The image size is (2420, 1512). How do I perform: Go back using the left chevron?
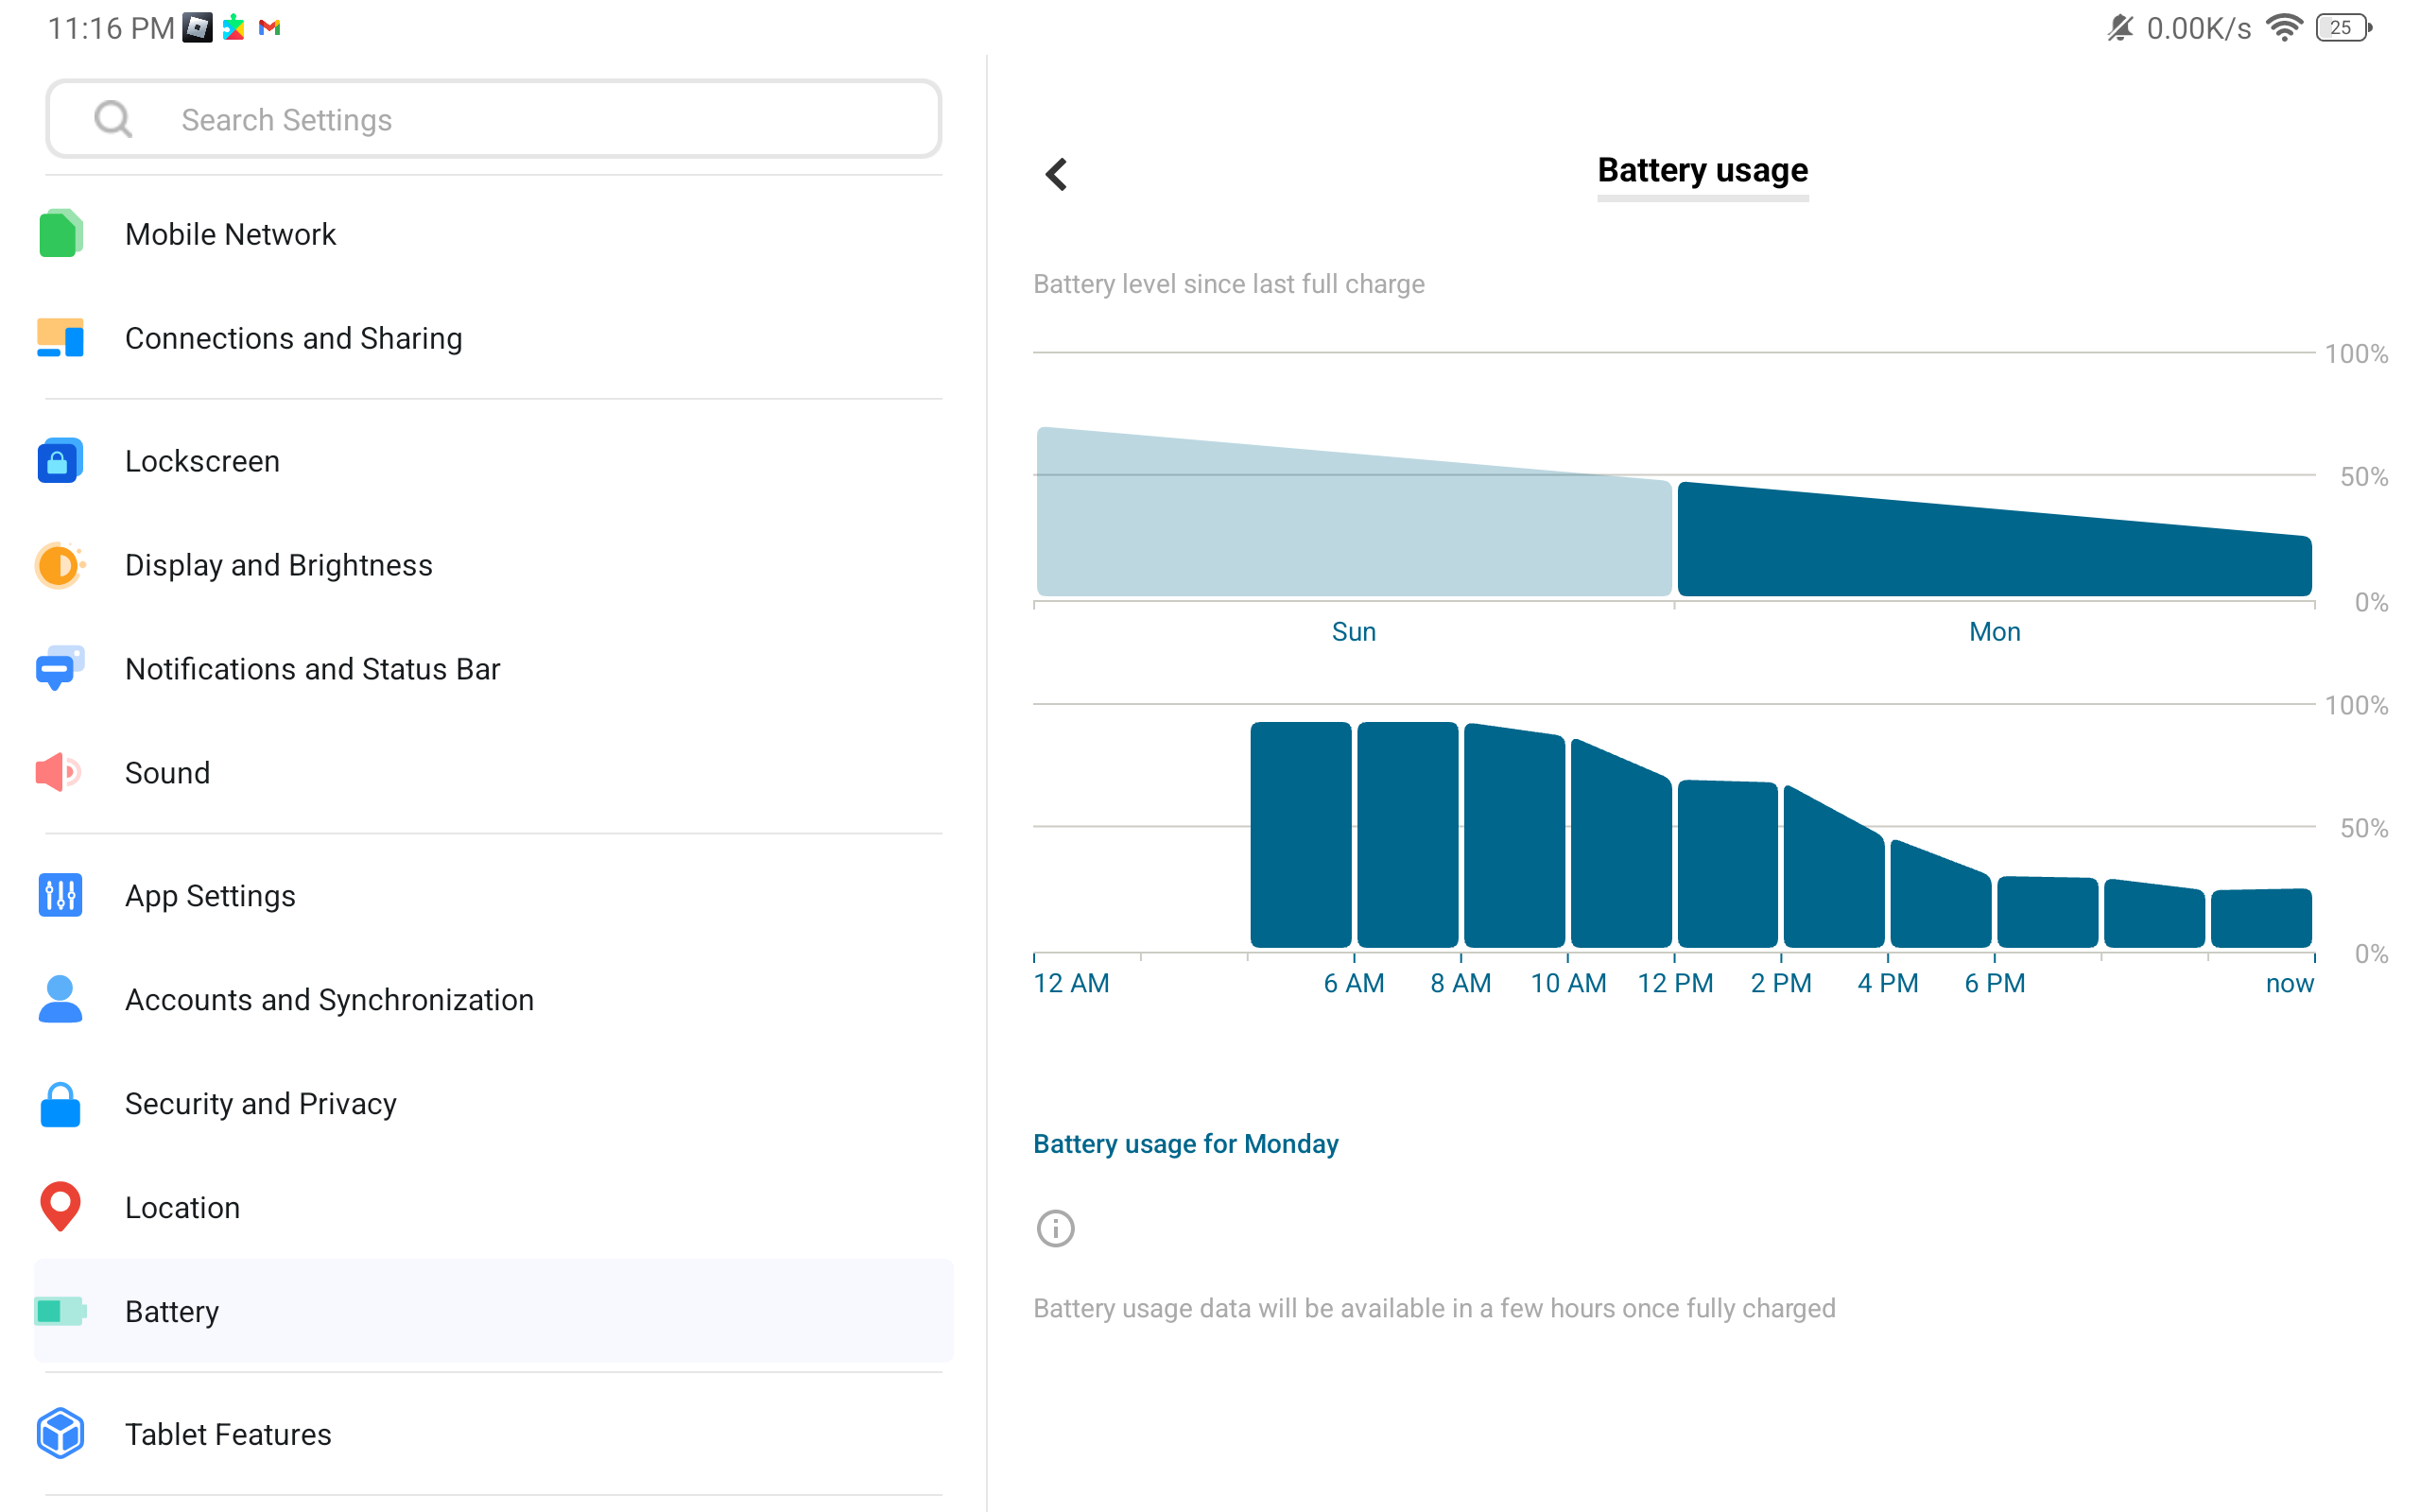[1057, 174]
